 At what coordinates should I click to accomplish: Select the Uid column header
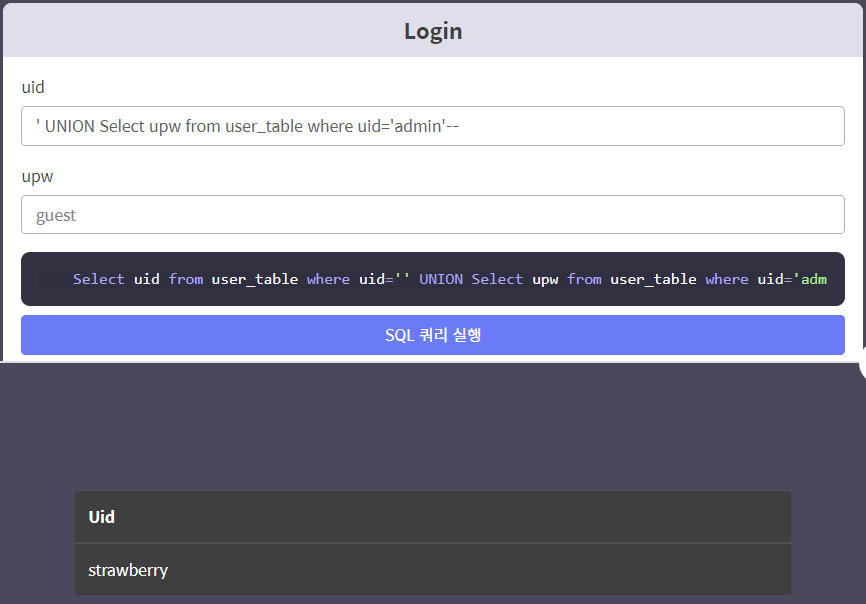click(x=432, y=517)
